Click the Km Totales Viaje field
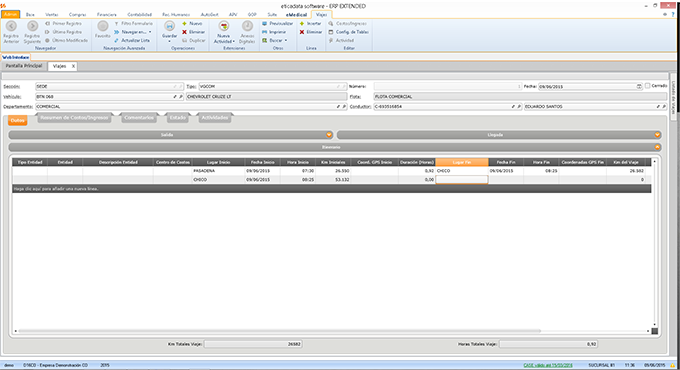 pyautogui.click(x=253, y=344)
